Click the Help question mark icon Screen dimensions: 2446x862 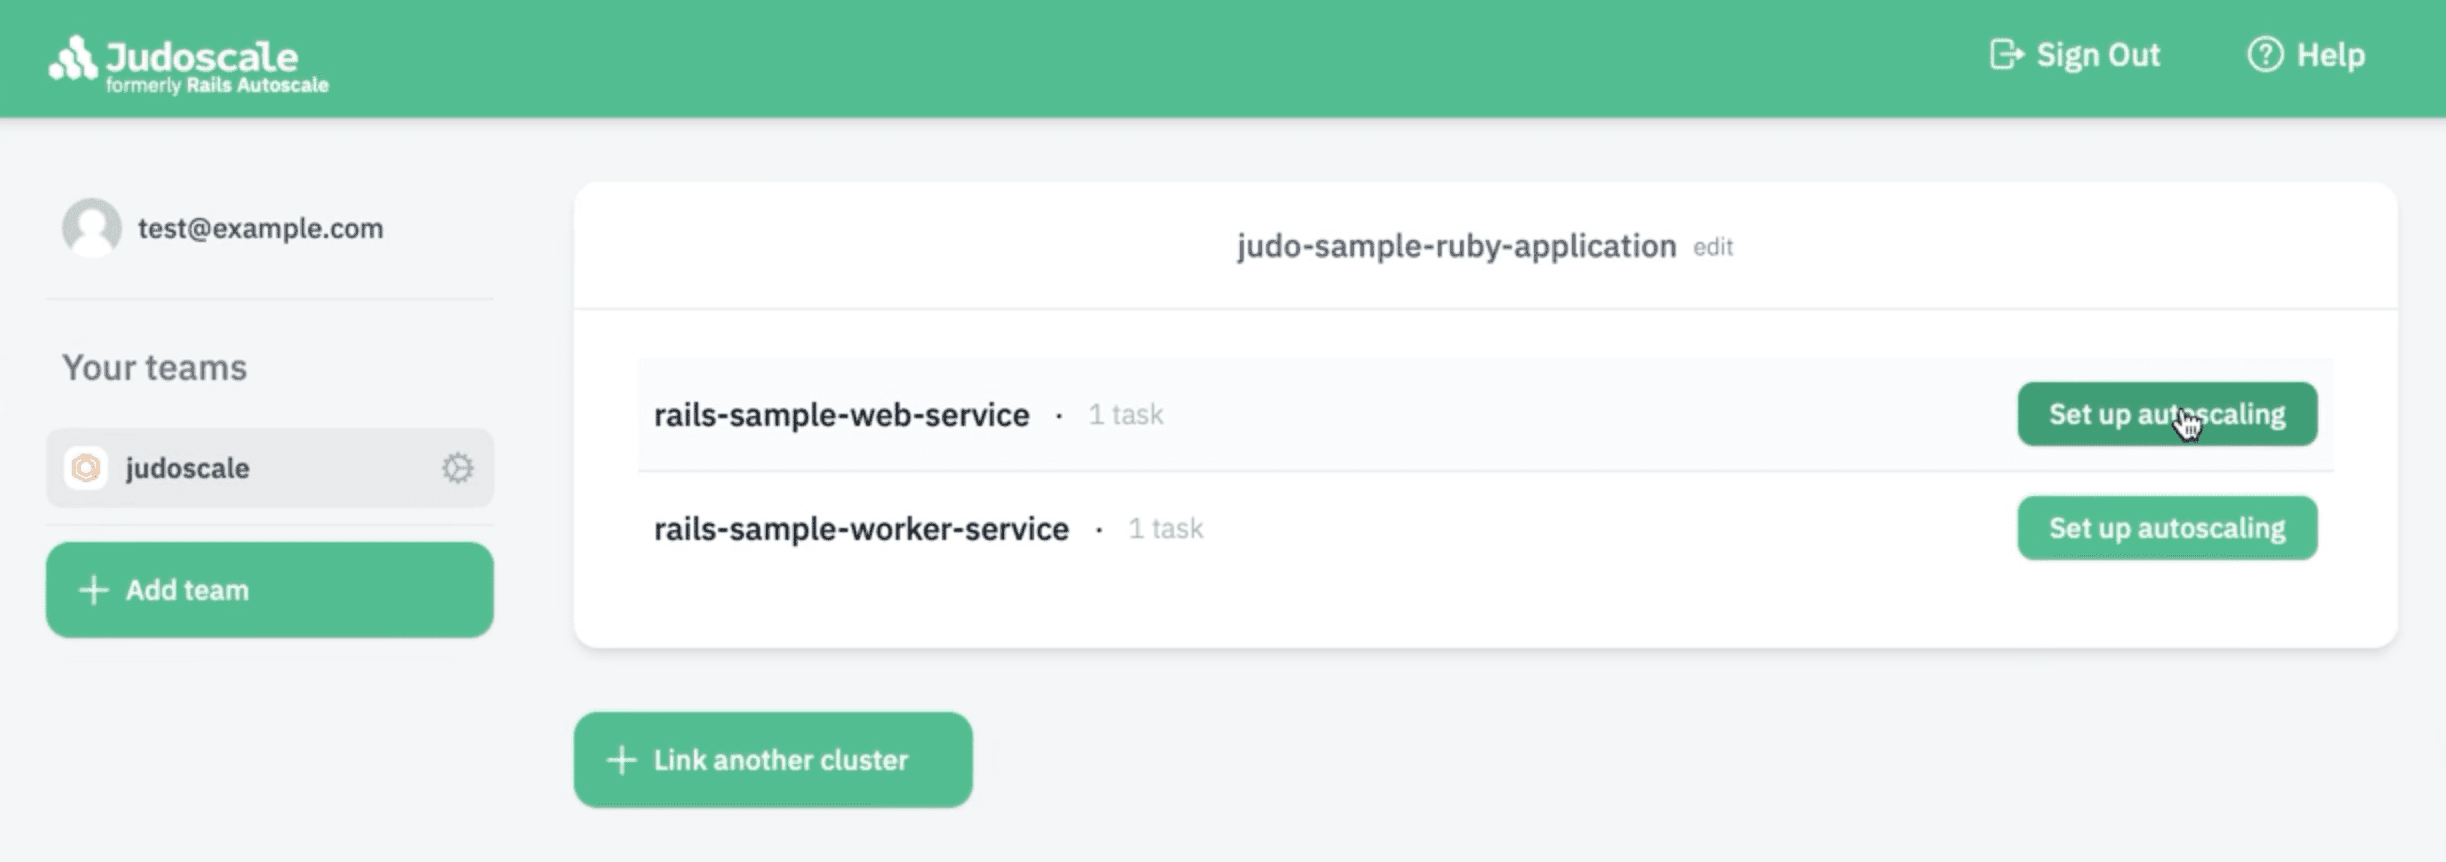tap(2265, 54)
